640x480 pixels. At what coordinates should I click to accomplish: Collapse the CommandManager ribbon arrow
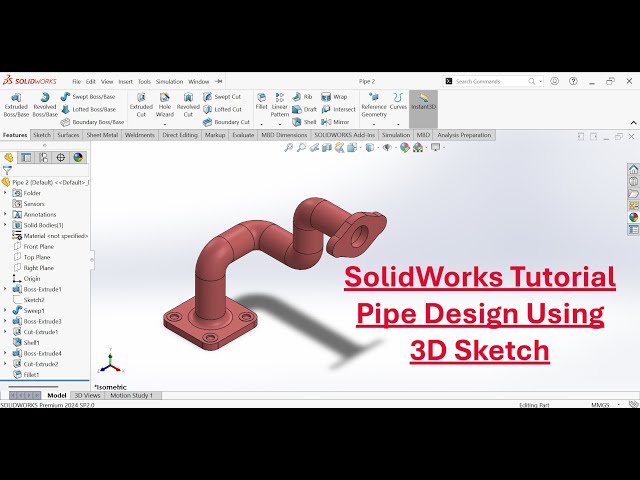(633, 122)
